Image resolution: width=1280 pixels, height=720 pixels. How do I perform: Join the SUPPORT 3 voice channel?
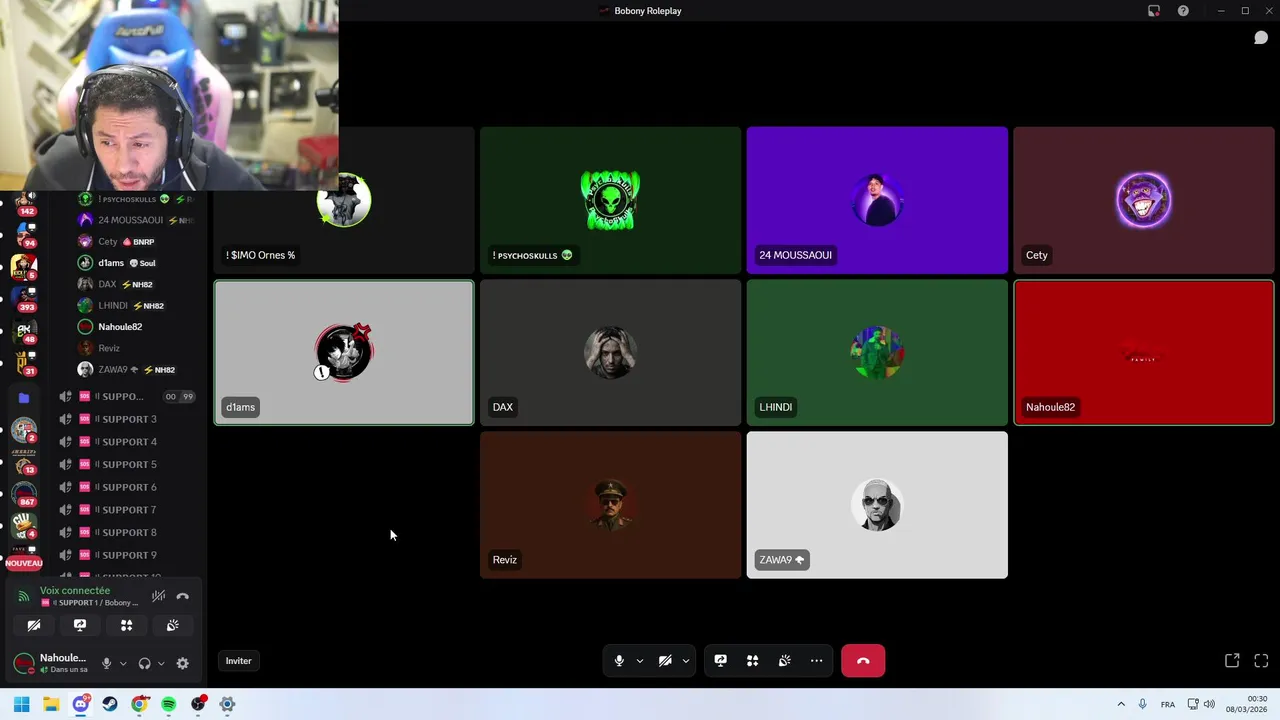click(127, 419)
